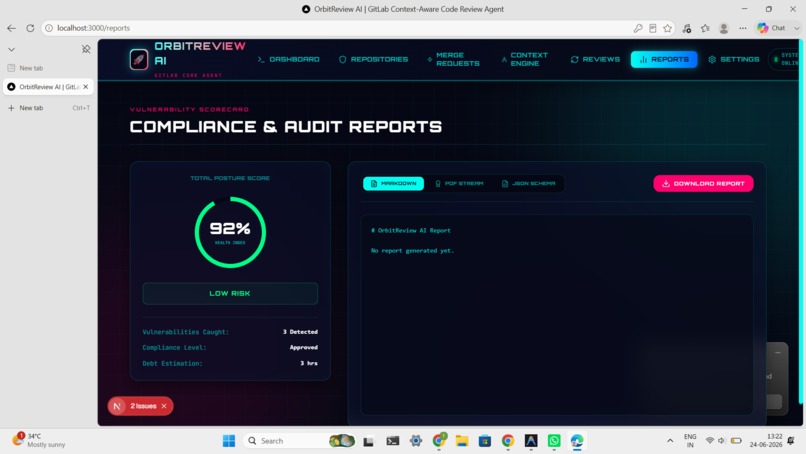Click the 92% health index gauge
806x454 pixels.
click(230, 232)
